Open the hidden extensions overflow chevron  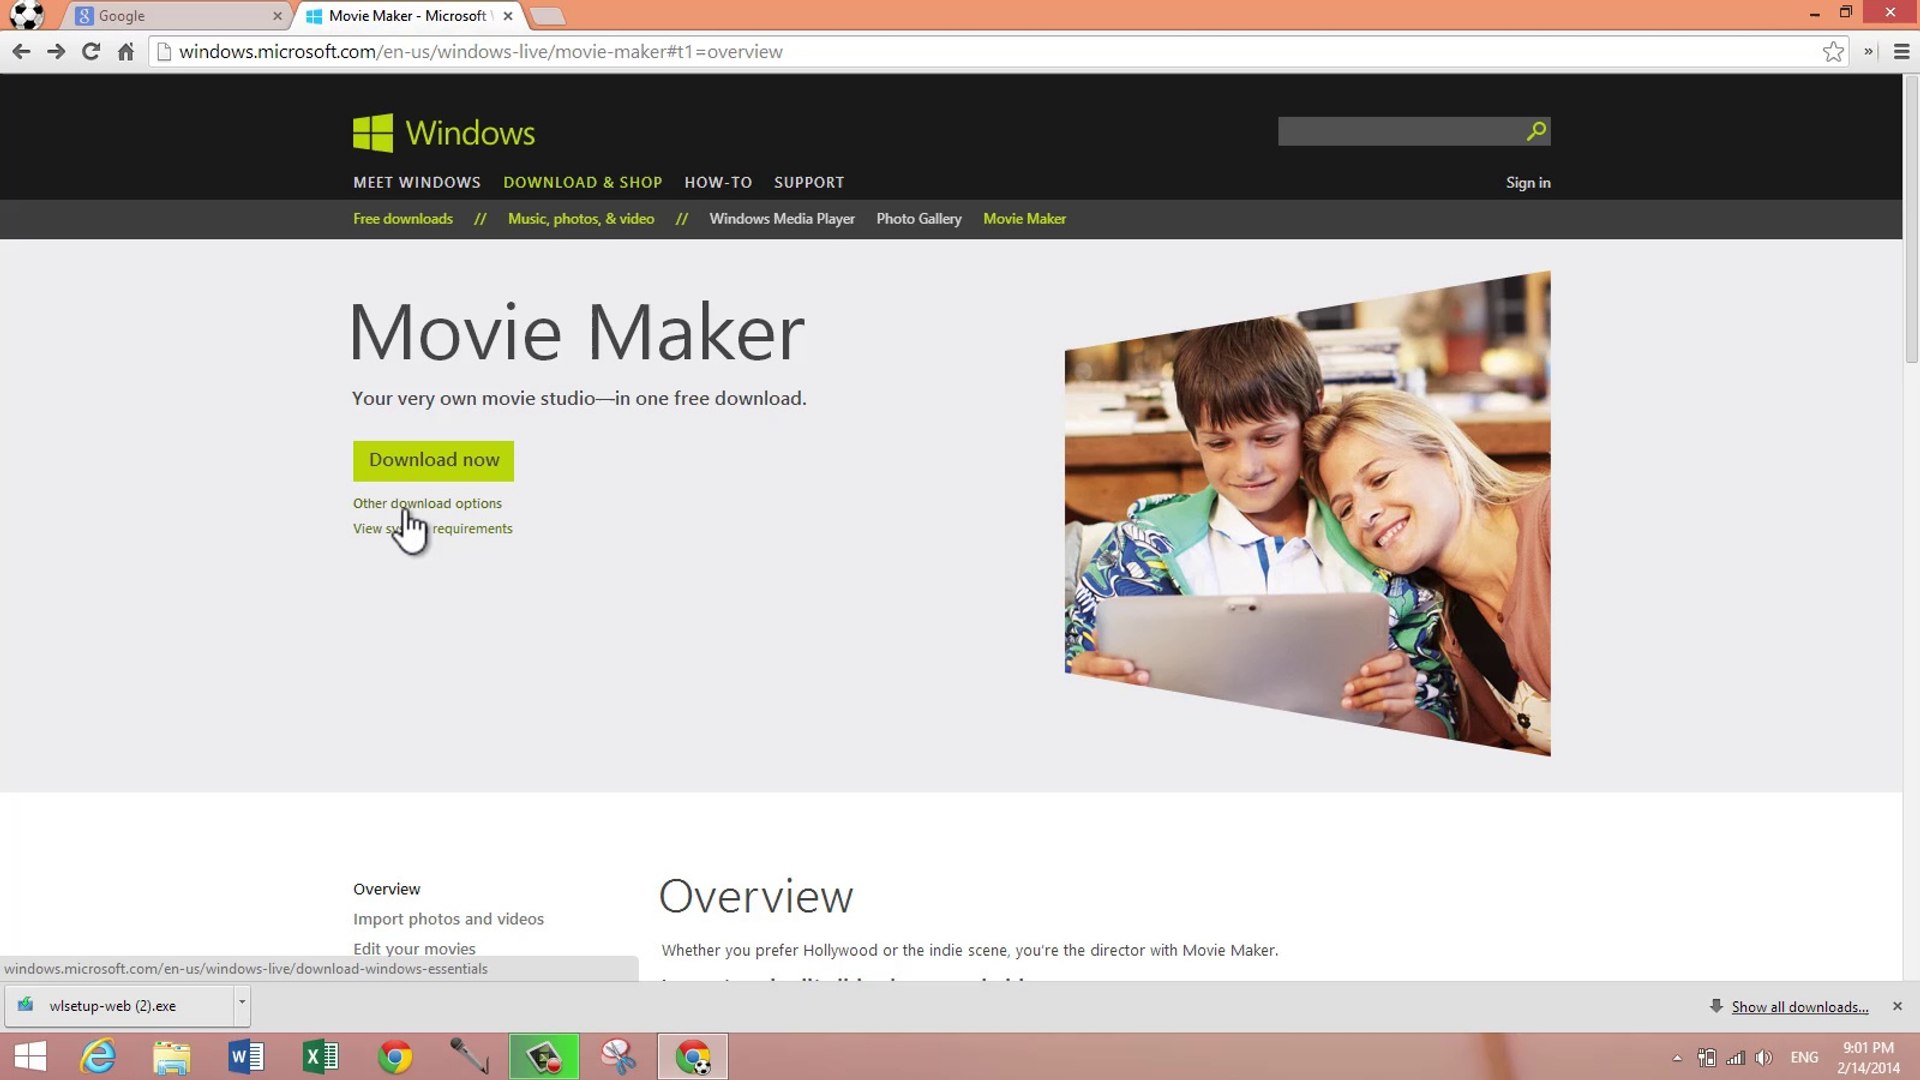[1868, 52]
